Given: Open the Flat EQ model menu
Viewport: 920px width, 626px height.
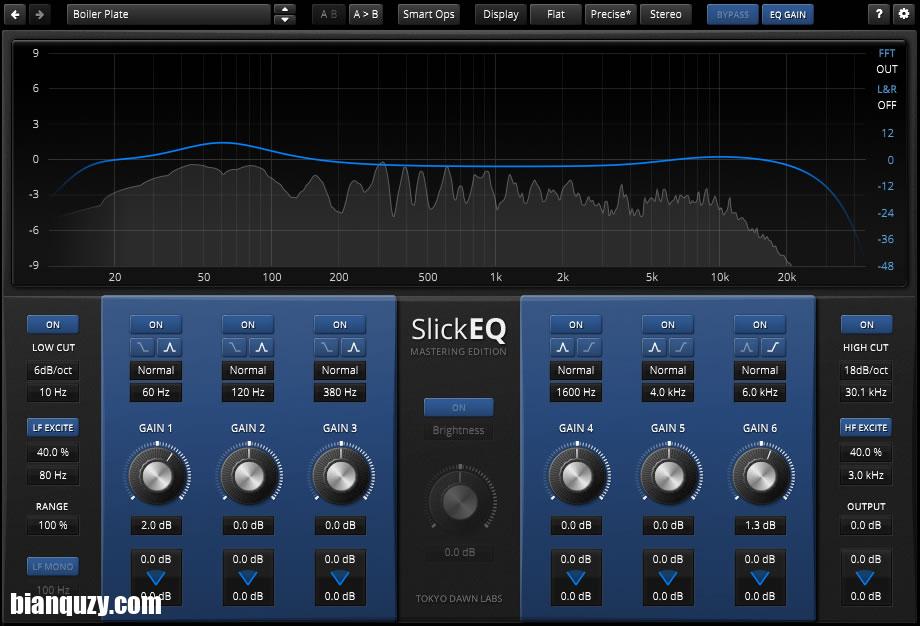Looking at the screenshot, I should pos(556,14).
